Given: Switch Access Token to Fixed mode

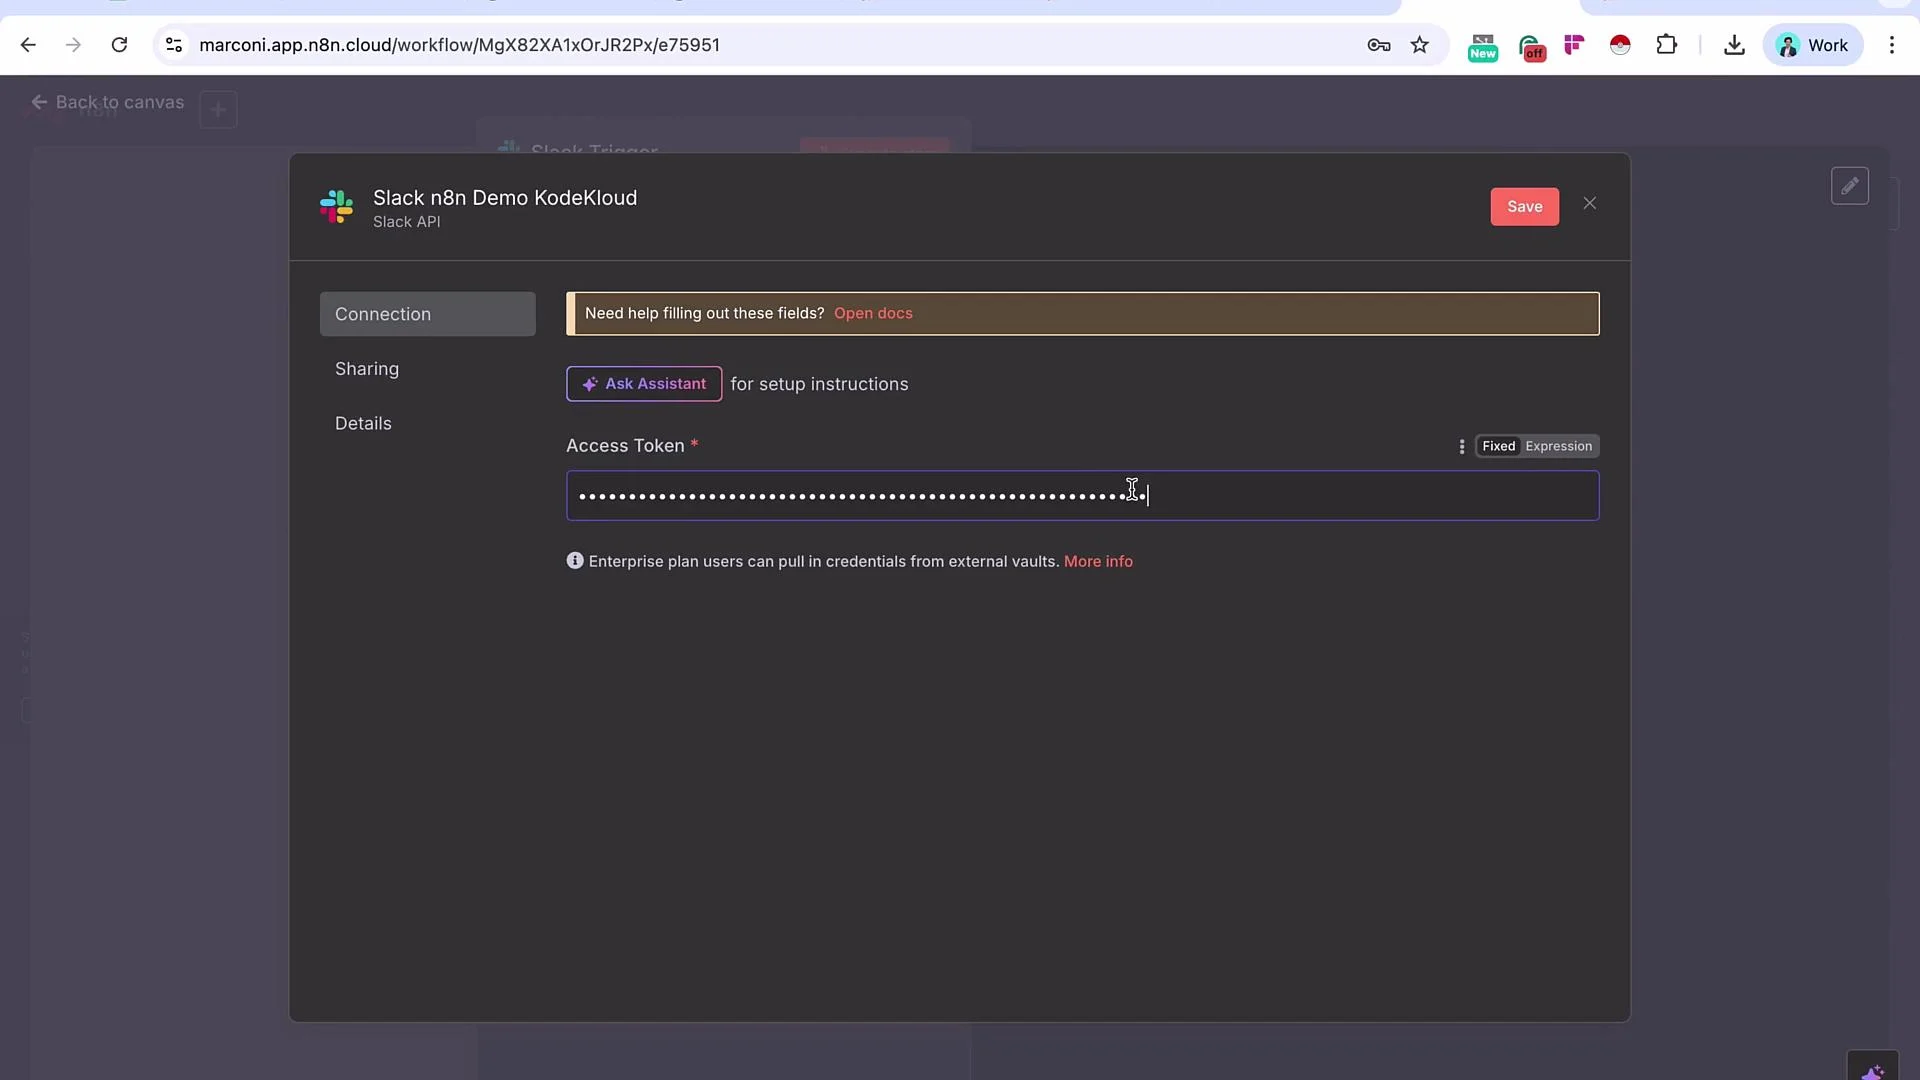Looking at the screenshot, I should (x=1498, y=446).
